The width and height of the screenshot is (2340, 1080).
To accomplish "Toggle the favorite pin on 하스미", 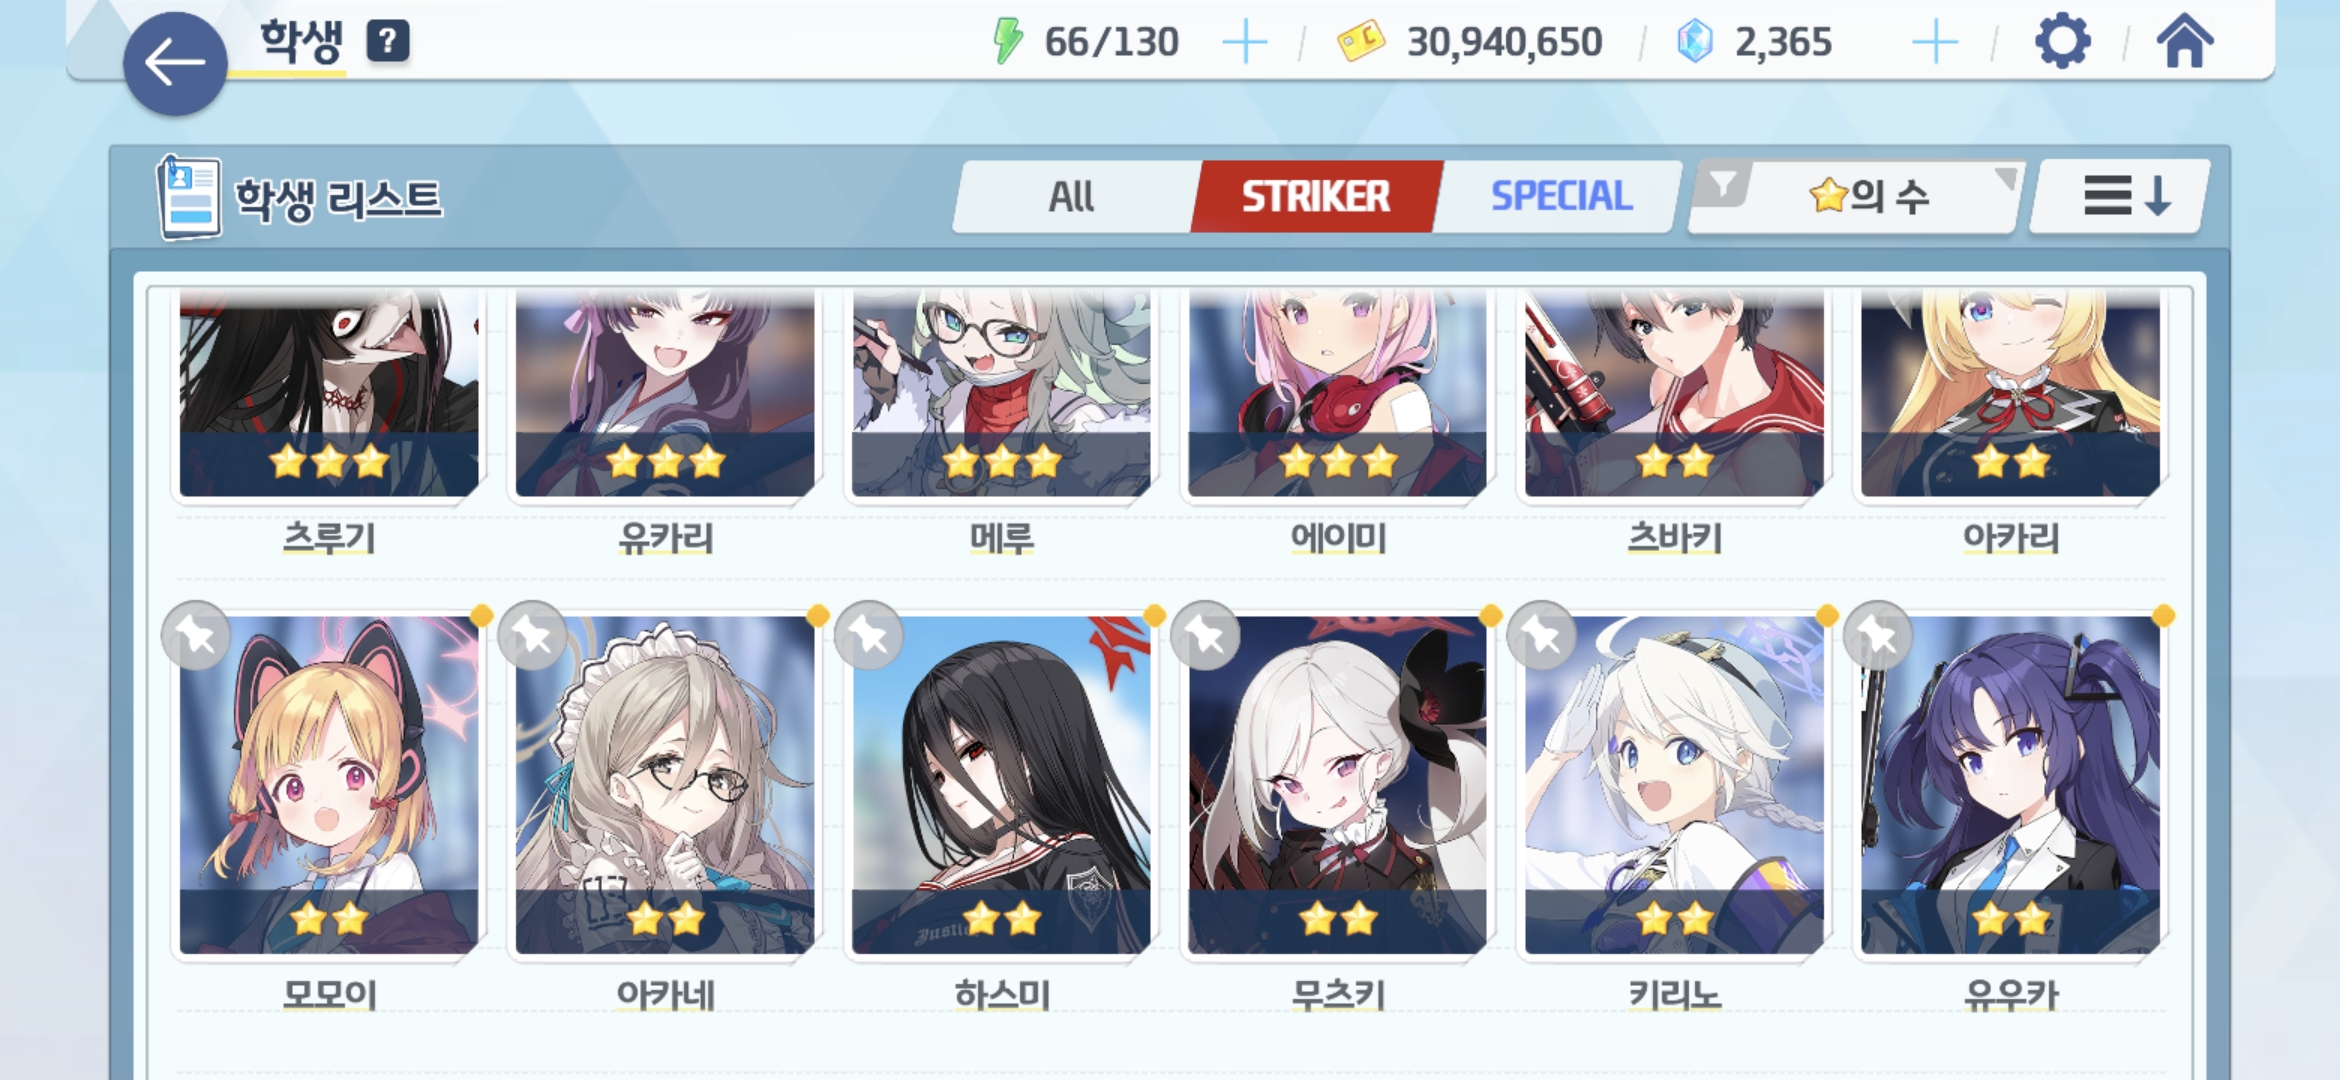I will [x=869, y=636].
